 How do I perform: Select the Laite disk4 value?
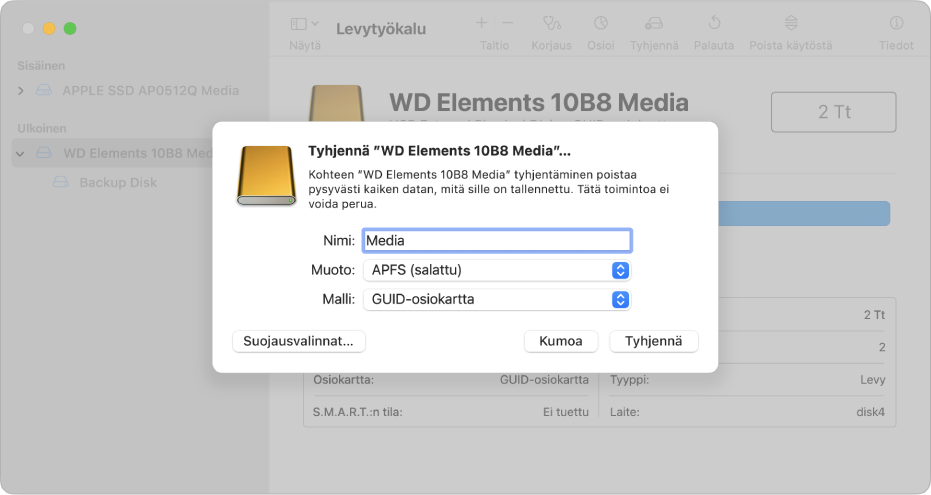(x=870, y=412)
